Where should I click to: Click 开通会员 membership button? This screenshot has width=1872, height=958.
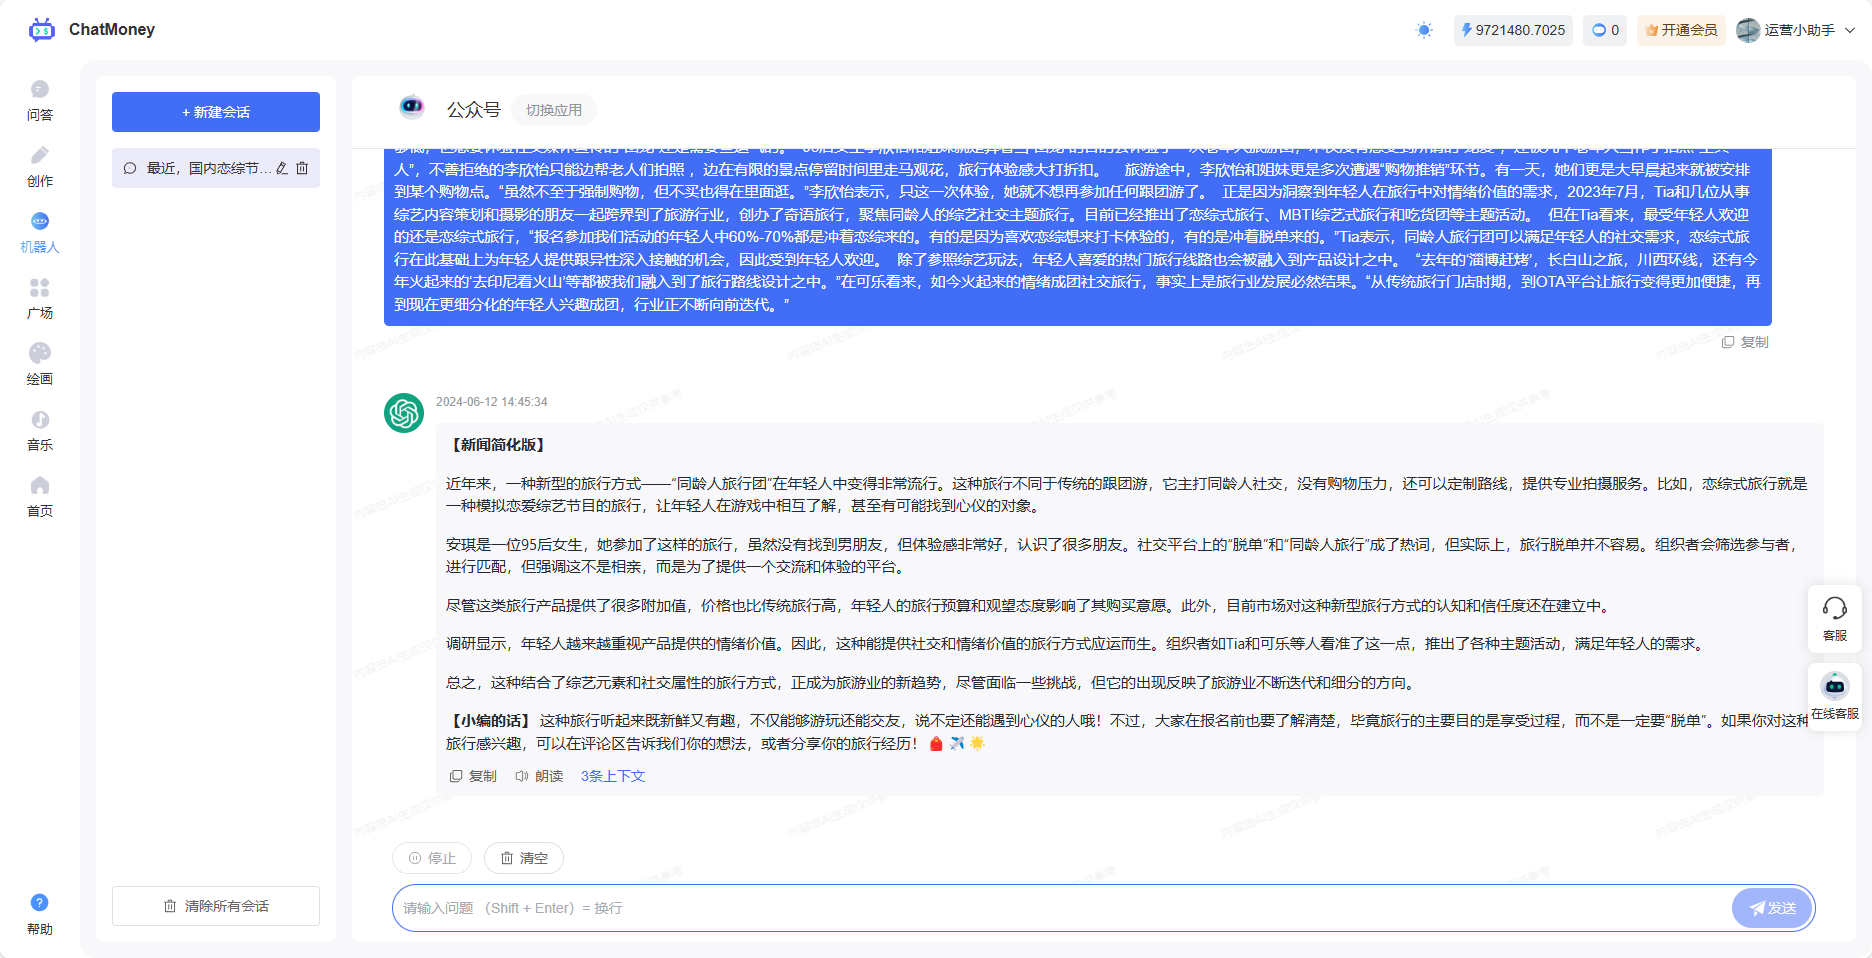1681,30
